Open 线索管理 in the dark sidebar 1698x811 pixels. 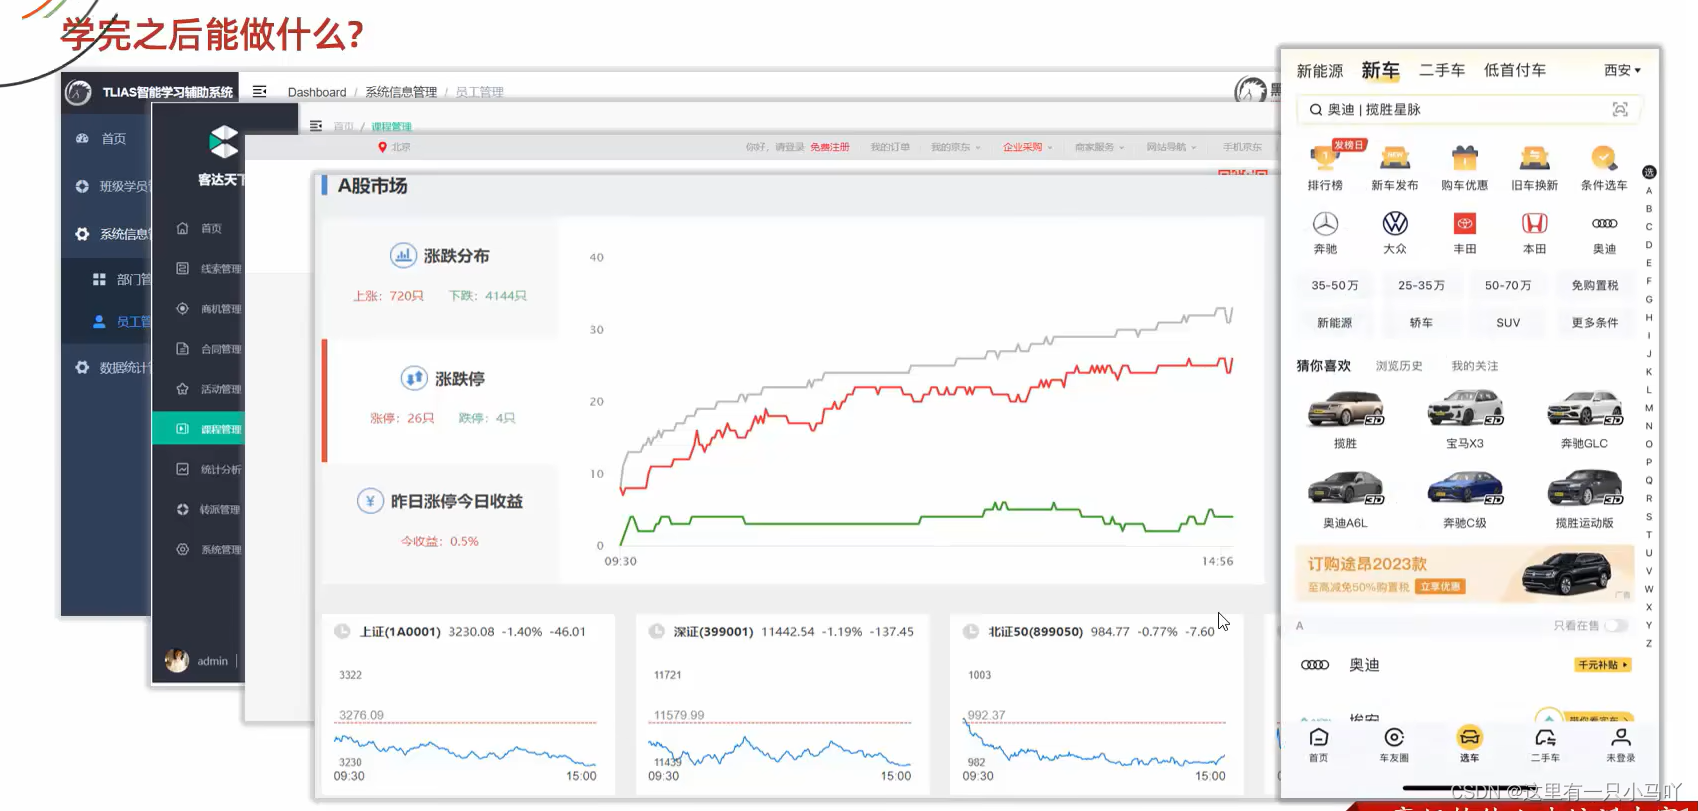click(210, 268)
